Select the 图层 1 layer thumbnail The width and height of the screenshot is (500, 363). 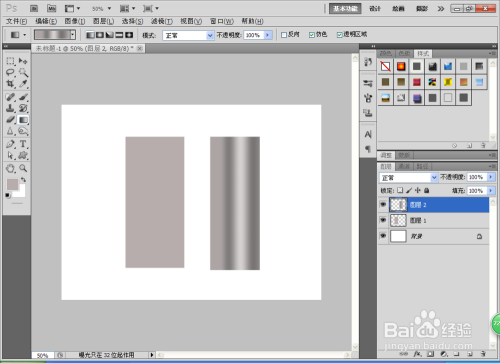(398, 220)
